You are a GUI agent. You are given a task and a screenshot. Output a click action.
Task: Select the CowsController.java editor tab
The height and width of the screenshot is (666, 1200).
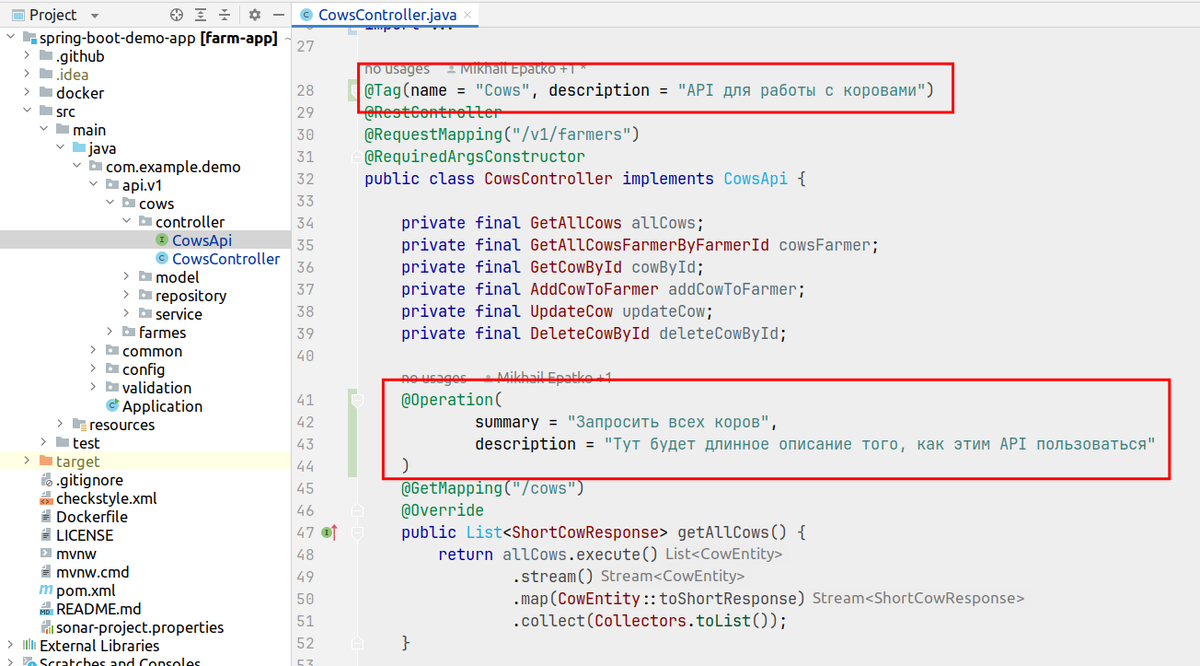pos(386,15)
